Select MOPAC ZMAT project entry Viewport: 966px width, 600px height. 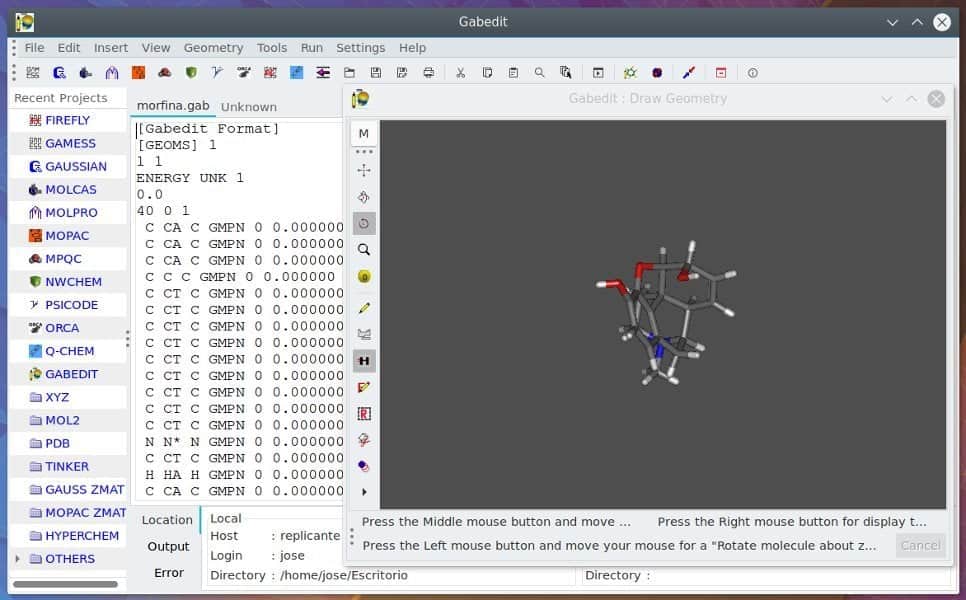click(x=68, y=513)
